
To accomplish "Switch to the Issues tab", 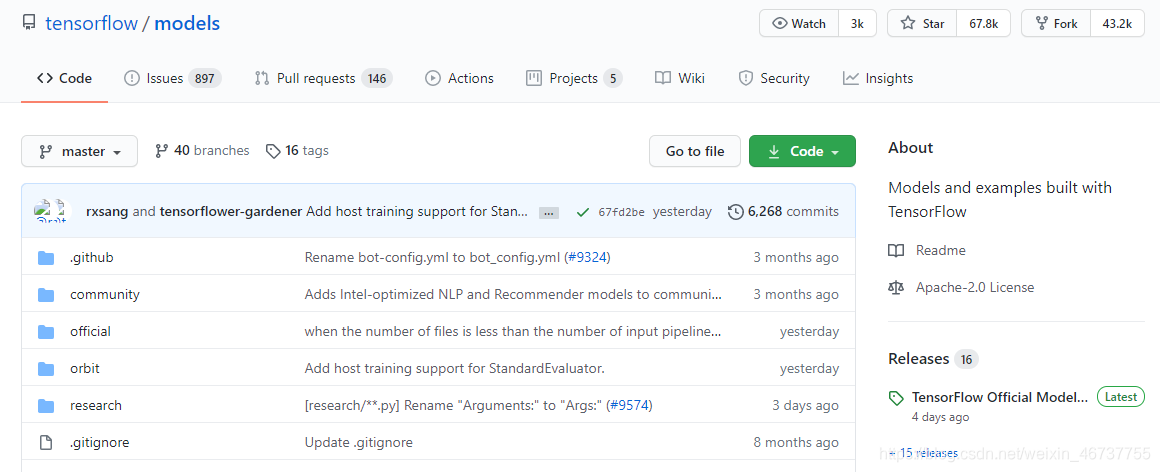I will pyautogui.click(x=172, y=78).
